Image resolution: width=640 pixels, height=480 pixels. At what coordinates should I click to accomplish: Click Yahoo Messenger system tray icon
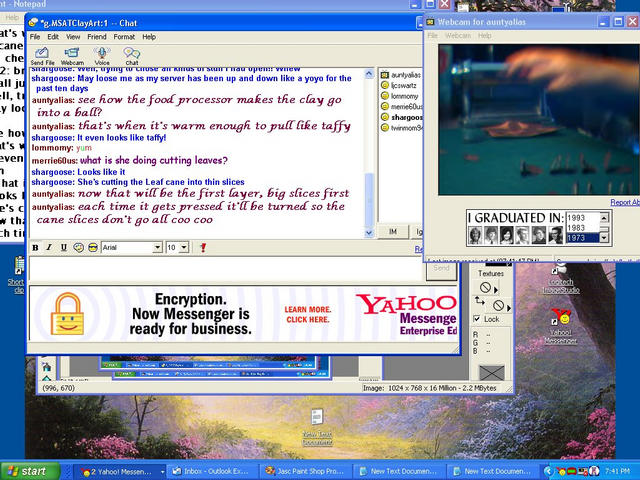click(x=562, y=472)
